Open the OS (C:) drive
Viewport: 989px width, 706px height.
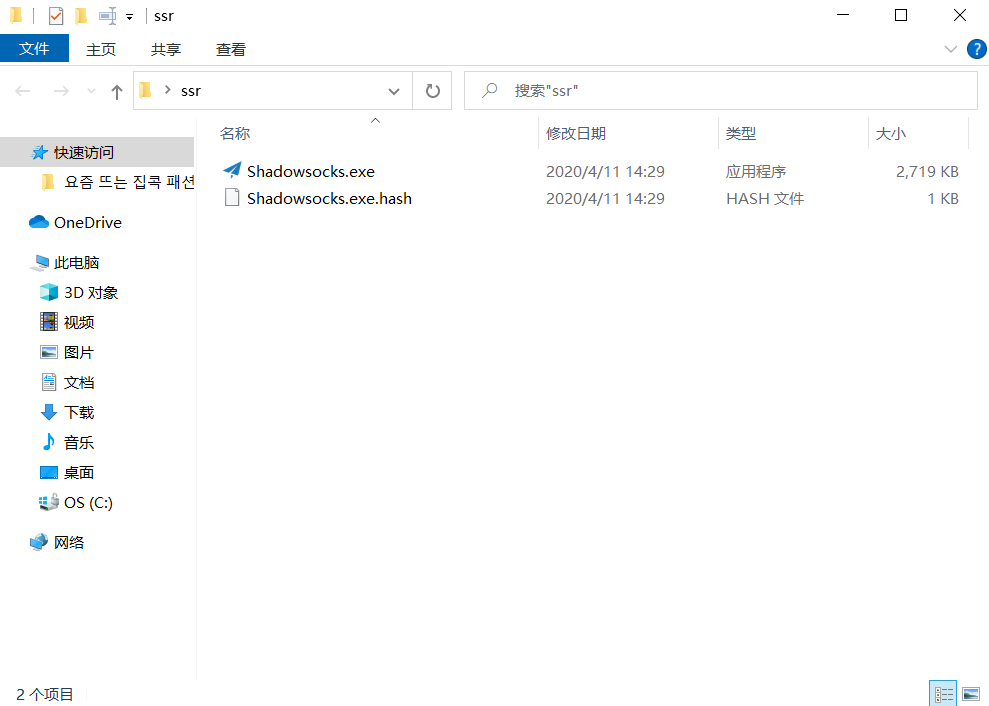click(x=88, y=503)
